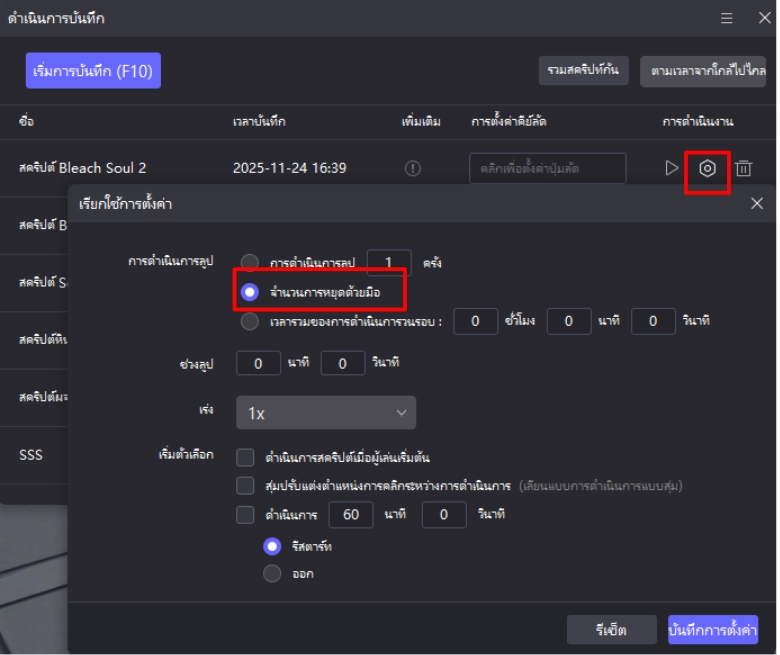Enable run script when player starts checkbox
This screenshot has height=655, width=780.
tap(245, 458)
